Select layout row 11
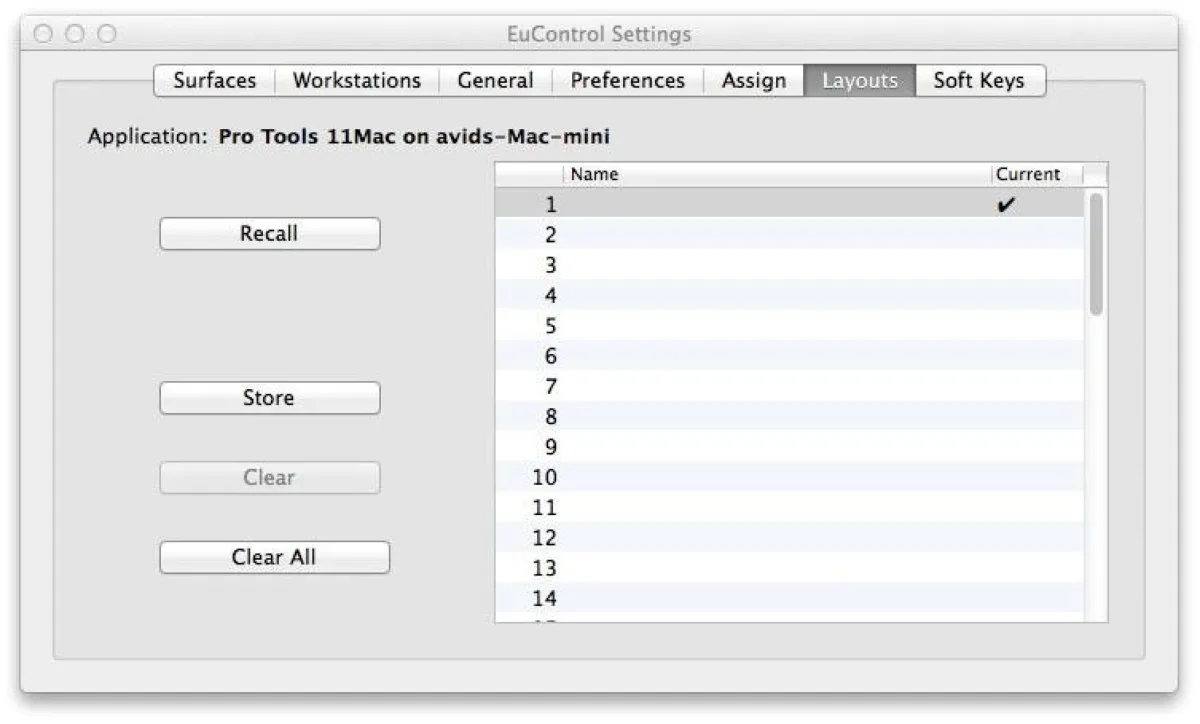 point(789,507)
